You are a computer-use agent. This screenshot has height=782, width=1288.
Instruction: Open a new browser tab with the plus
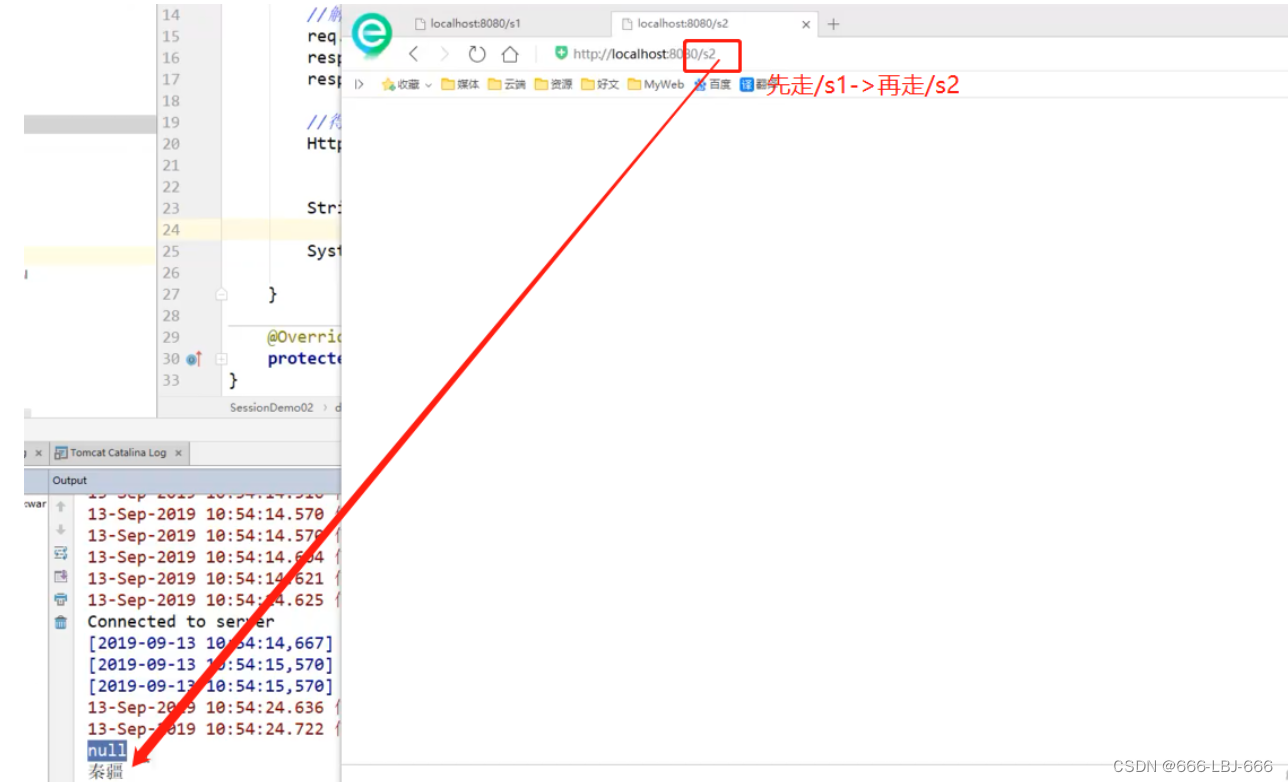(x=833, y=23)
